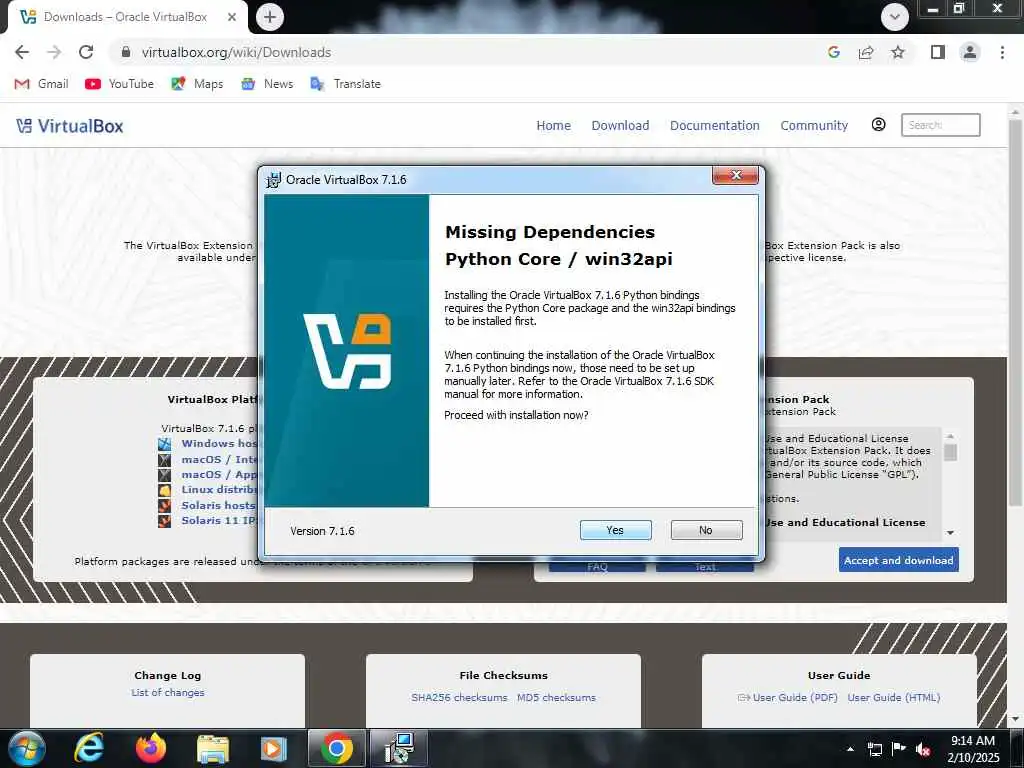Click the license text box scroll-up arrow

pos(950,436)
